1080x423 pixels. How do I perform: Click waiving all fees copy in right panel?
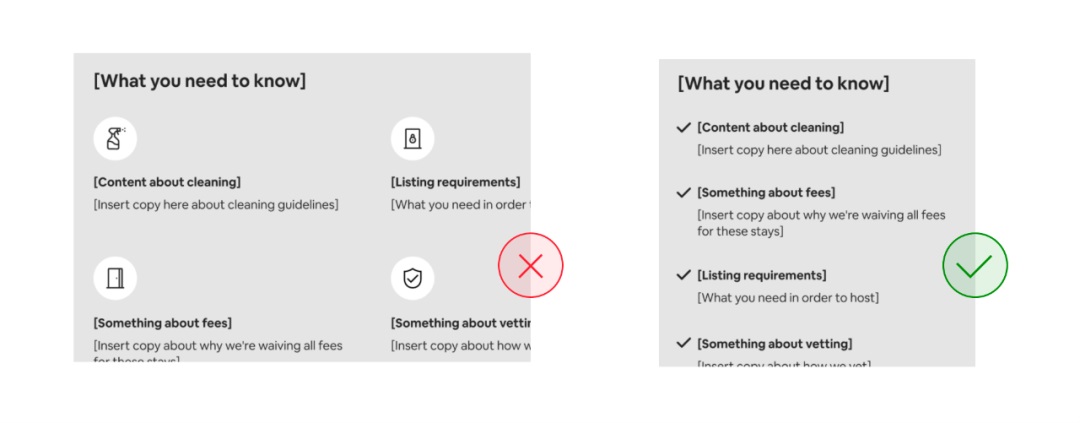821,223
